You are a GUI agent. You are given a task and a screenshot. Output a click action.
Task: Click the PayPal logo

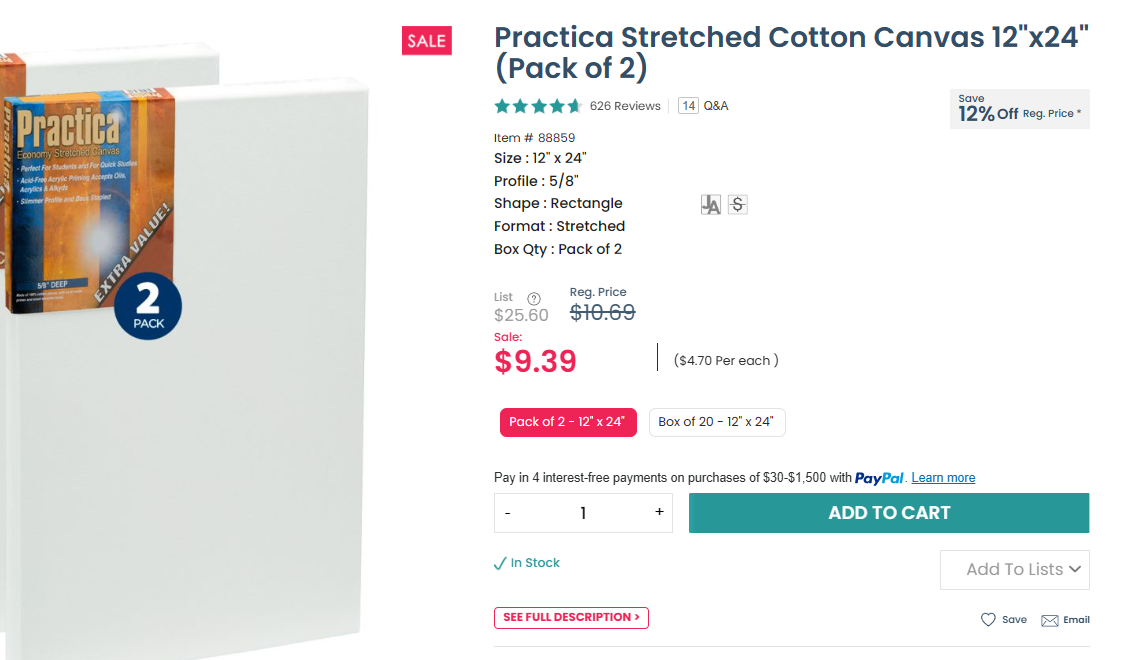[x=879, y=478]
